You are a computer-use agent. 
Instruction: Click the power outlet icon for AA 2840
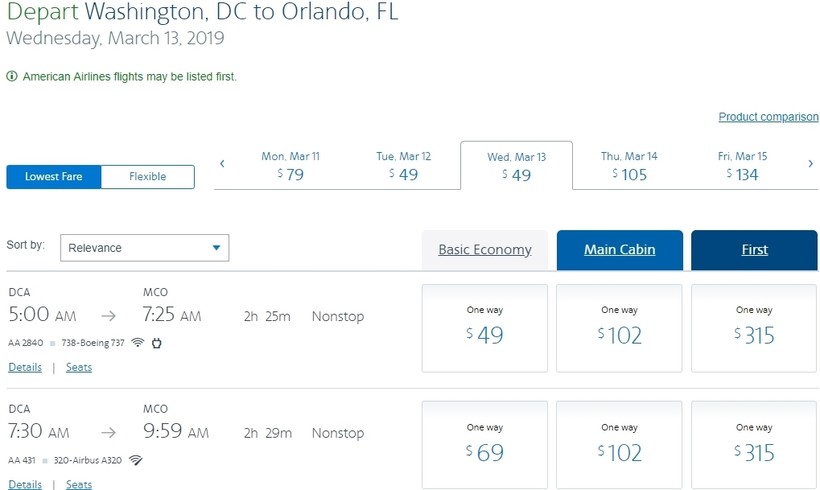pos(156,343)
